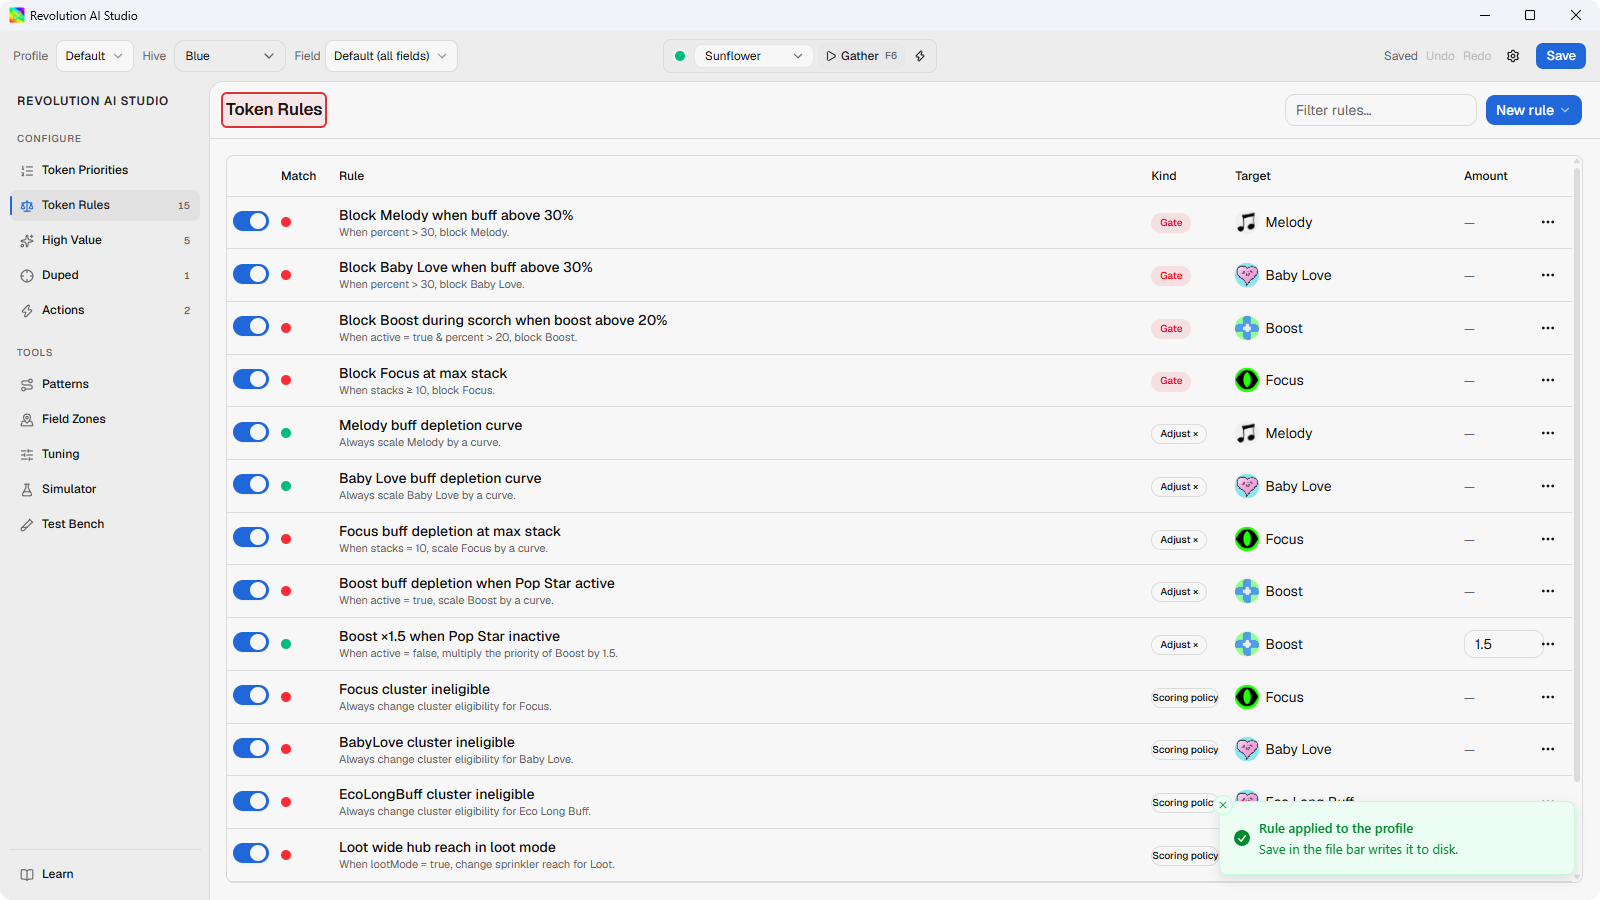Open more options for Focus cluster ineligible rule
This screenshot has height=900, width=1600.
(1548, 697)
